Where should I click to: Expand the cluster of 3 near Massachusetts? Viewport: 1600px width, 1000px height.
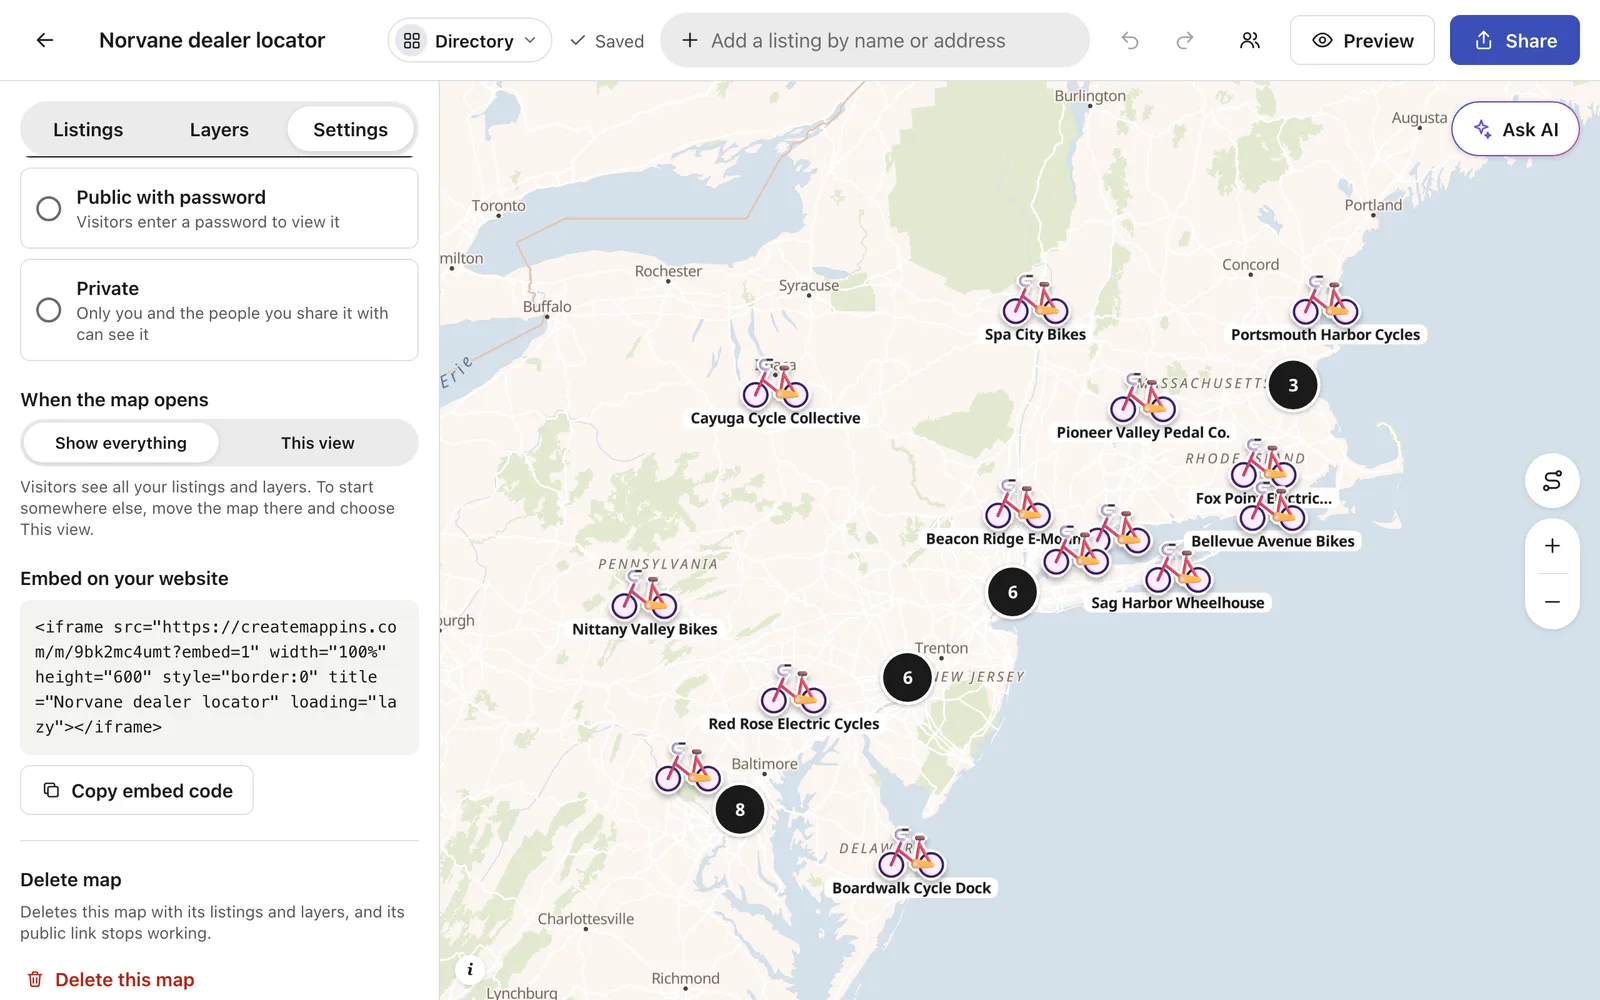1293,385
